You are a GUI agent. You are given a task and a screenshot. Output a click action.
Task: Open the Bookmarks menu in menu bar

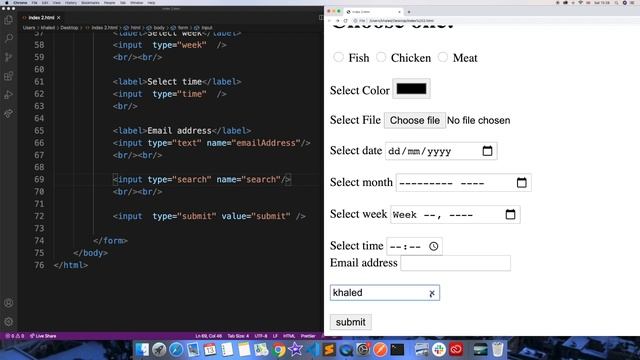(x=90, y=2)
